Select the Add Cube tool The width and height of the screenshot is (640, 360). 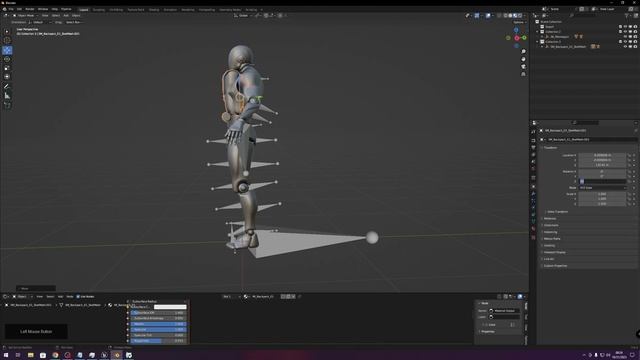pyautogui.click(x=7, y=105)
